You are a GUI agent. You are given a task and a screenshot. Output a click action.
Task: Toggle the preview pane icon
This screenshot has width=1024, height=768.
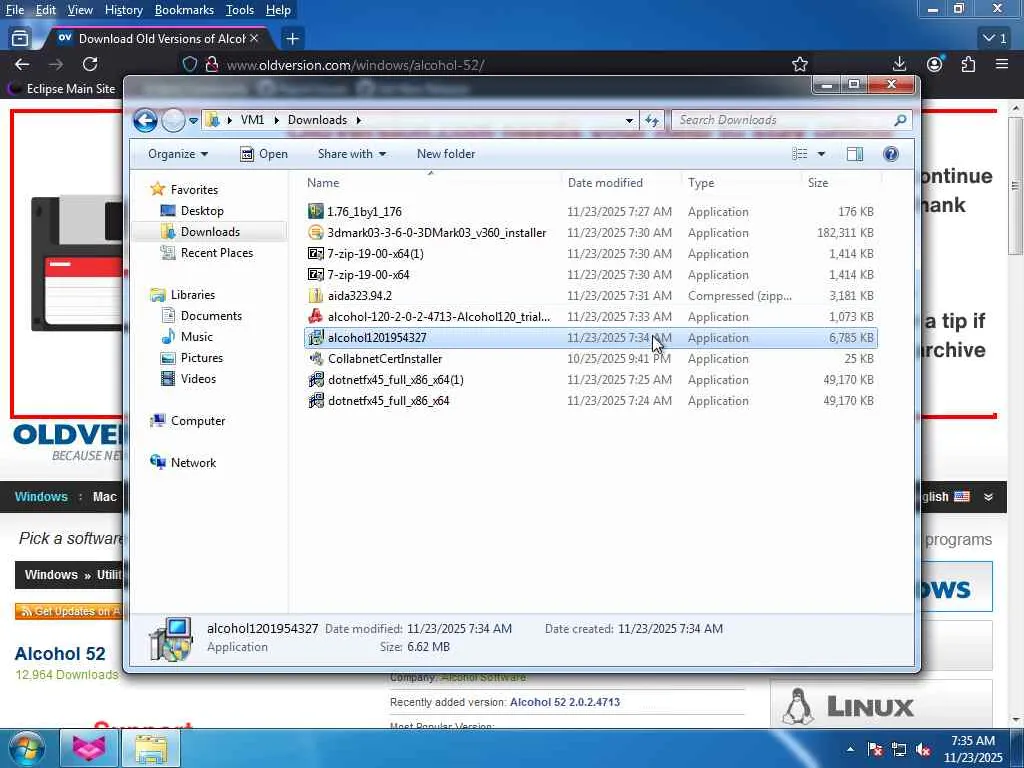coord(855,154)
